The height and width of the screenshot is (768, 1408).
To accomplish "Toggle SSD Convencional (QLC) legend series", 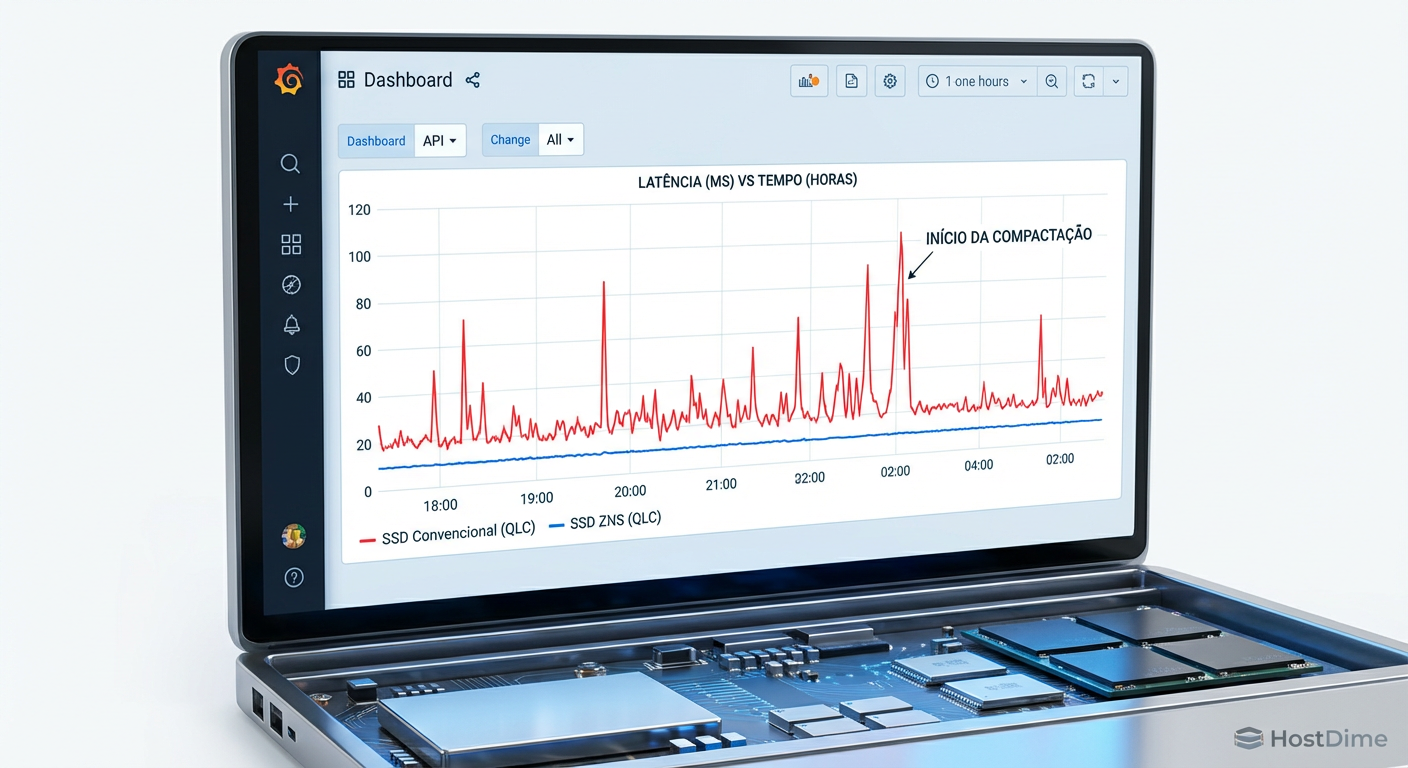I will [x=448, y=533].
